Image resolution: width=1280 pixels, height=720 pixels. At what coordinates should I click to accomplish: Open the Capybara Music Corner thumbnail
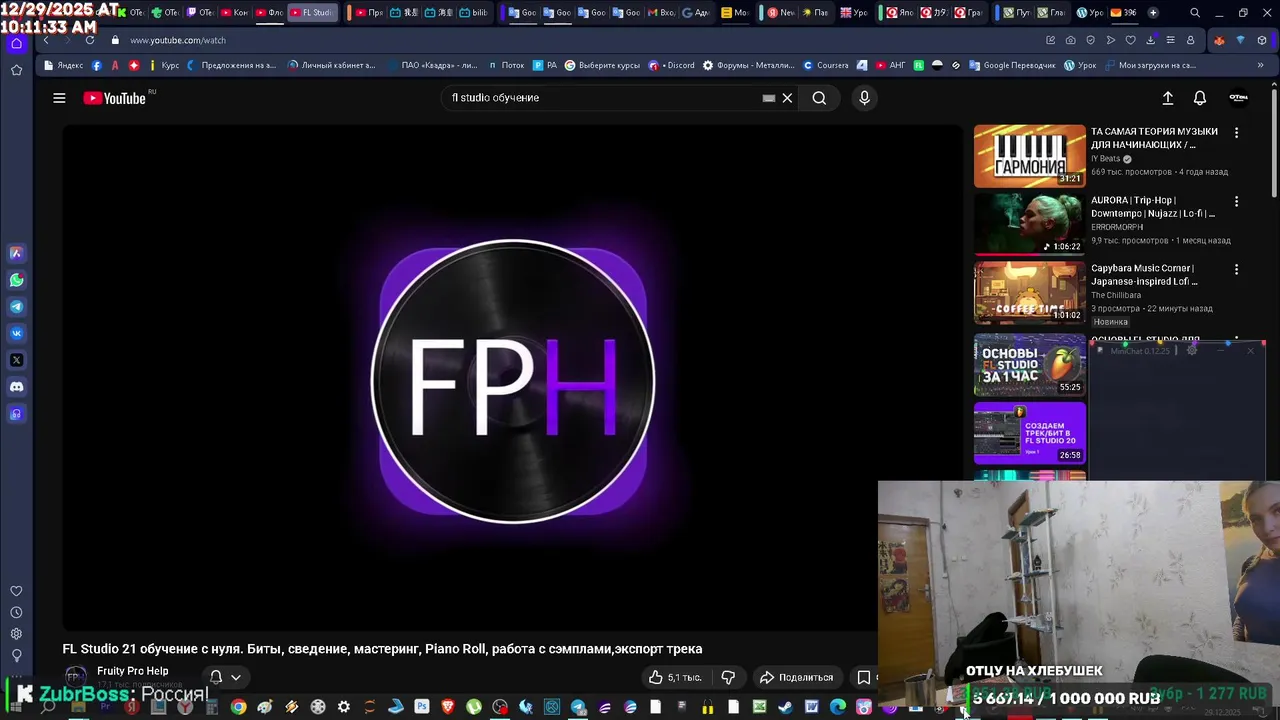click(1029, 292)
